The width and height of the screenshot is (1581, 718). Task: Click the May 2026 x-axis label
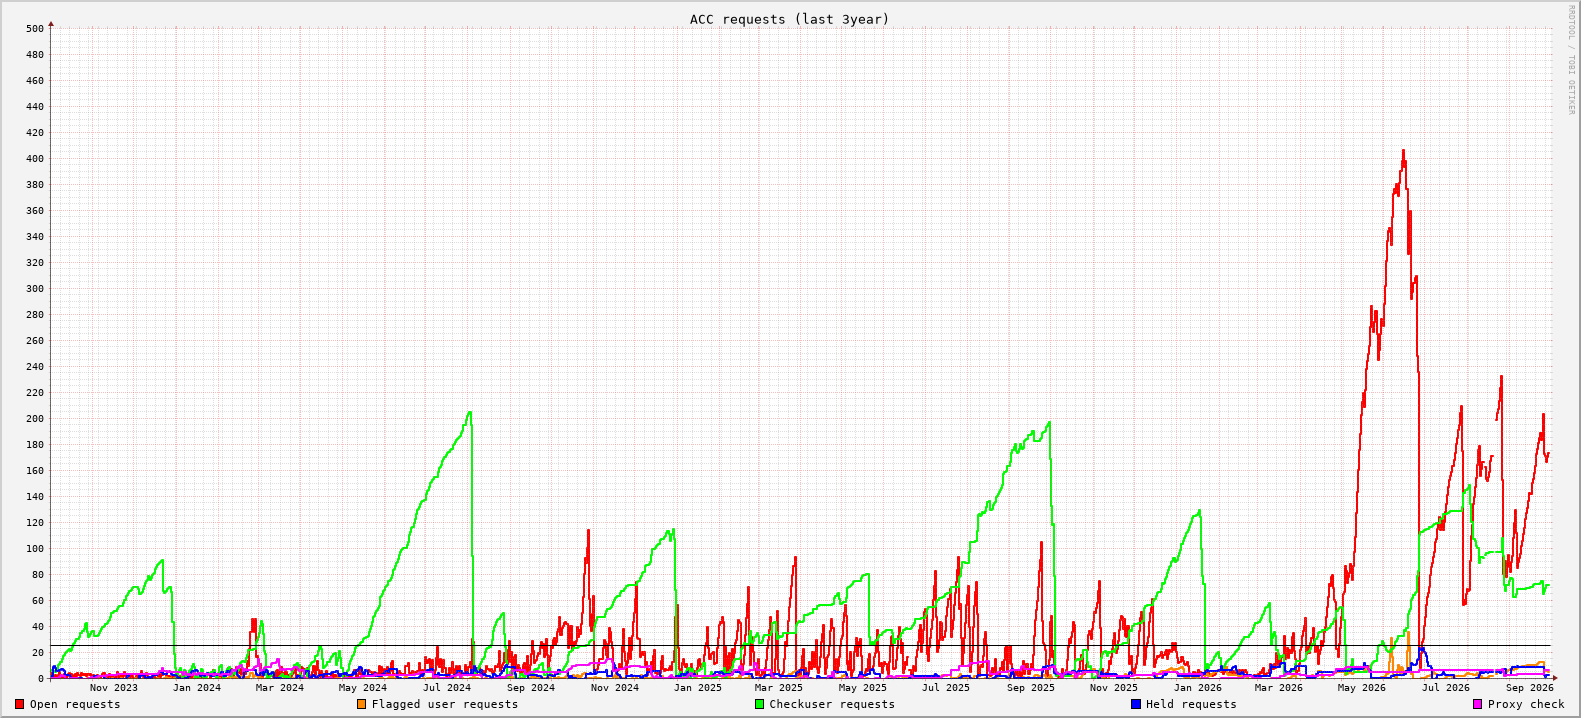pos(1362,688)
